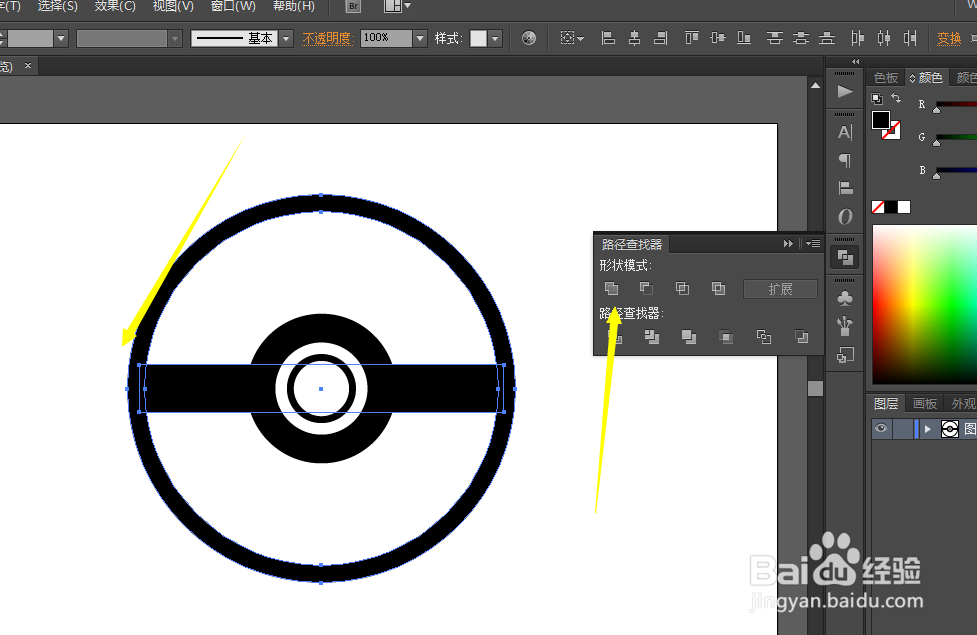Click the Exclude shape mode icon
The image size is (977, 635).
pyautogui.click(x=718, y=289)
